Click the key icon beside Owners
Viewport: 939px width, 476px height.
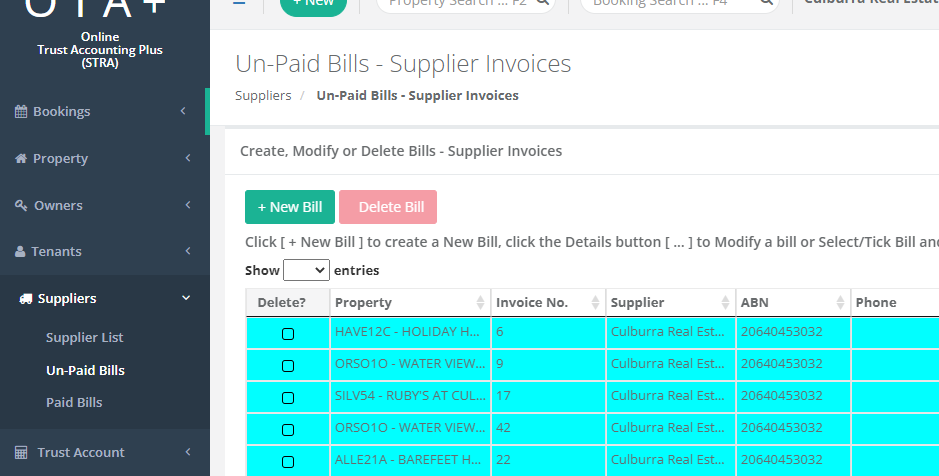pyautogui.click(x=20, y=206)
